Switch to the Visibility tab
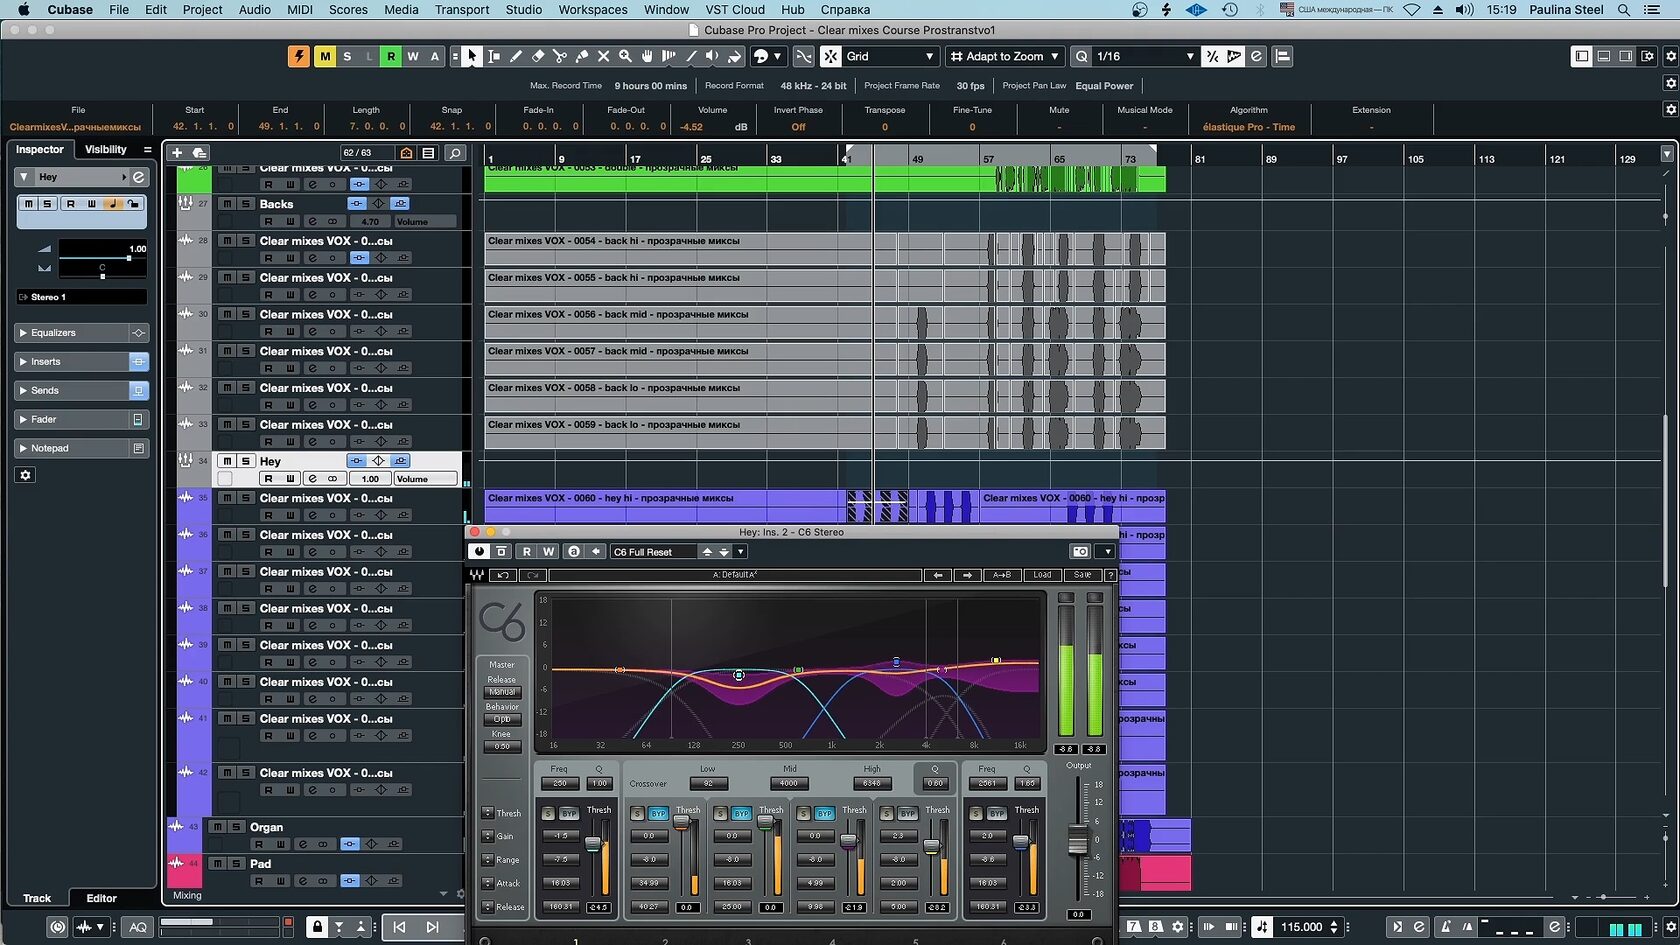This screenshot has width=1680, height=945. coord(106,149)
